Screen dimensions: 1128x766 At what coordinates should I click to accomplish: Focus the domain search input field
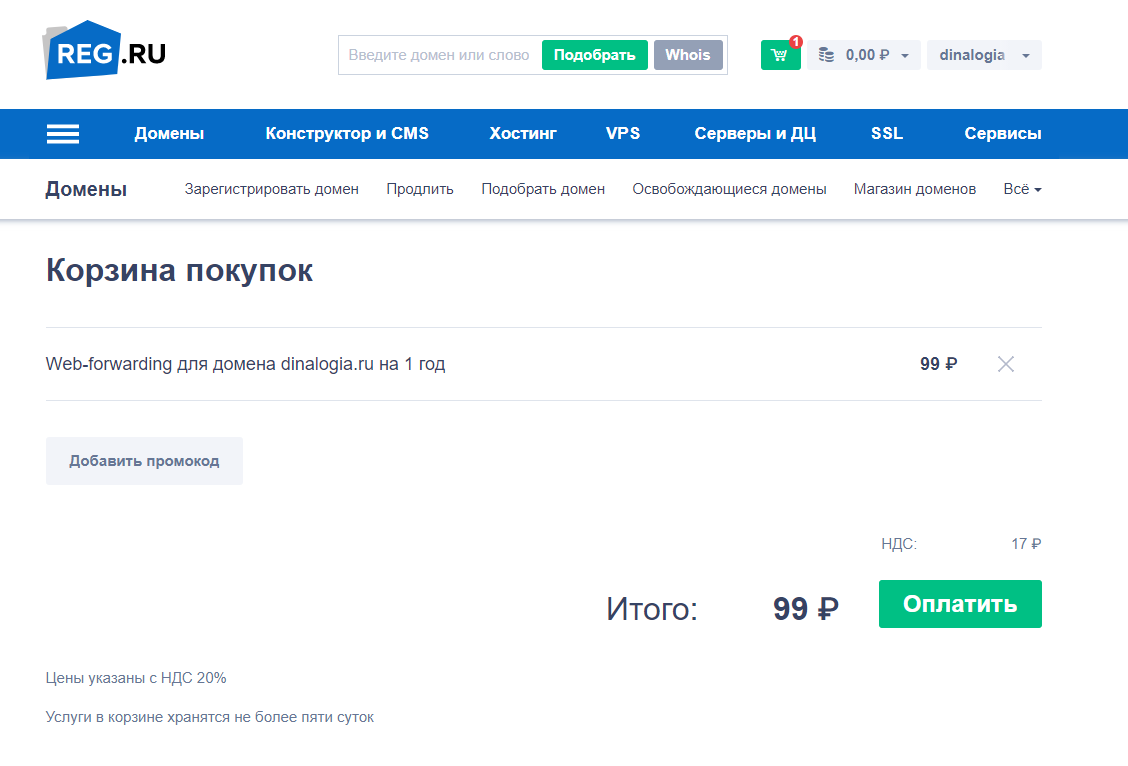coord(440,55)
